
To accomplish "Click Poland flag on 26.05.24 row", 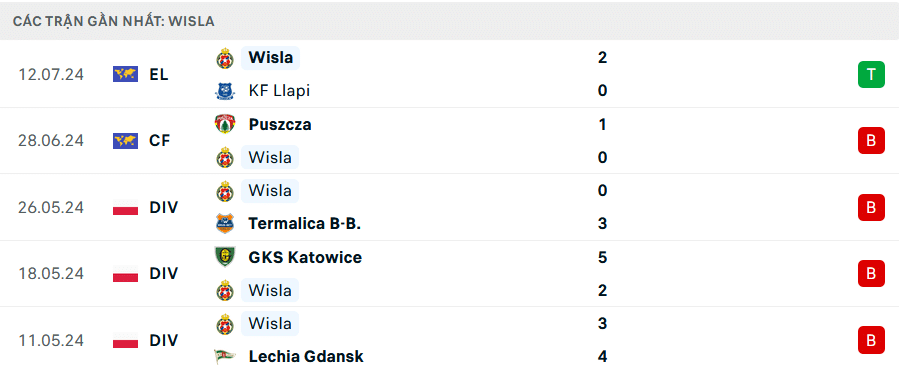I will click(x=126, y=207).
